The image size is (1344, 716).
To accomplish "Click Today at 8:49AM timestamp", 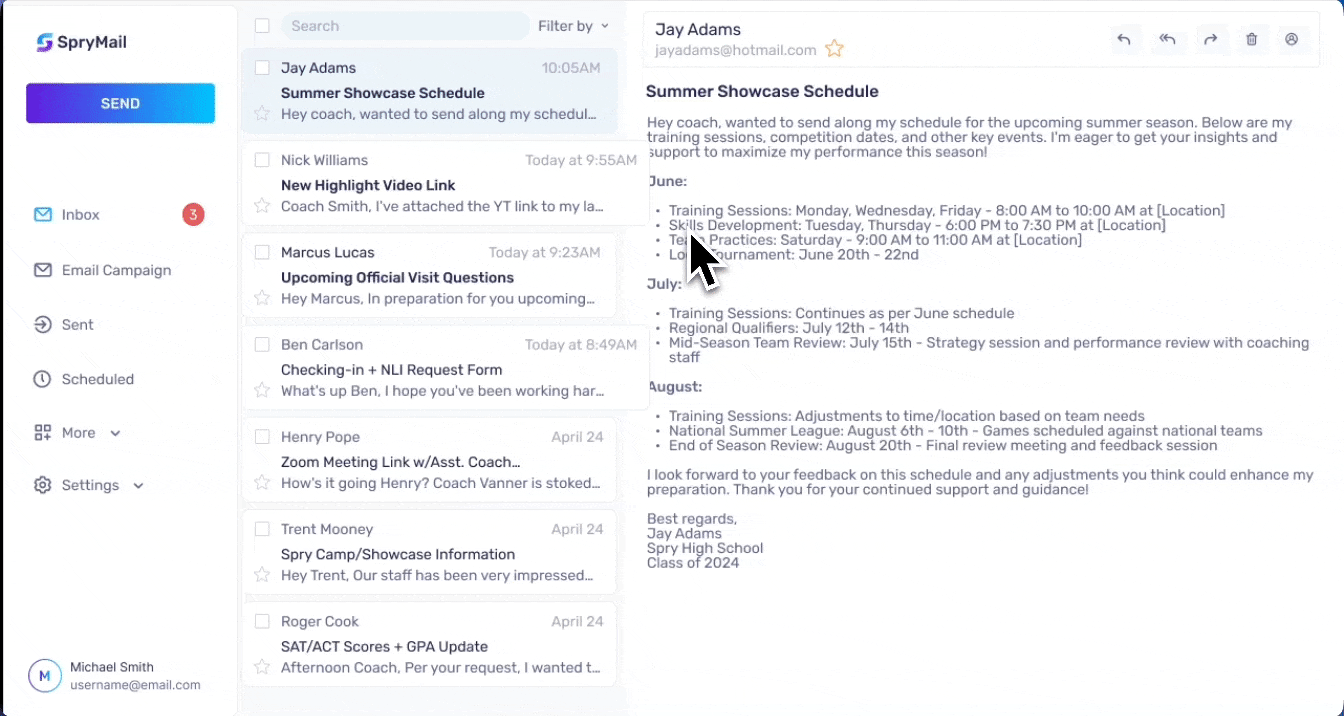I will [x=581, y=344].
